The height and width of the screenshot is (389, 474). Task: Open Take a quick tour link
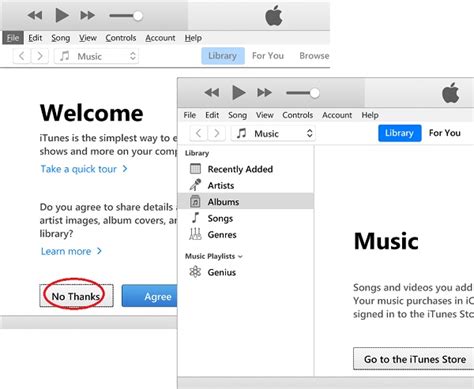84,169
